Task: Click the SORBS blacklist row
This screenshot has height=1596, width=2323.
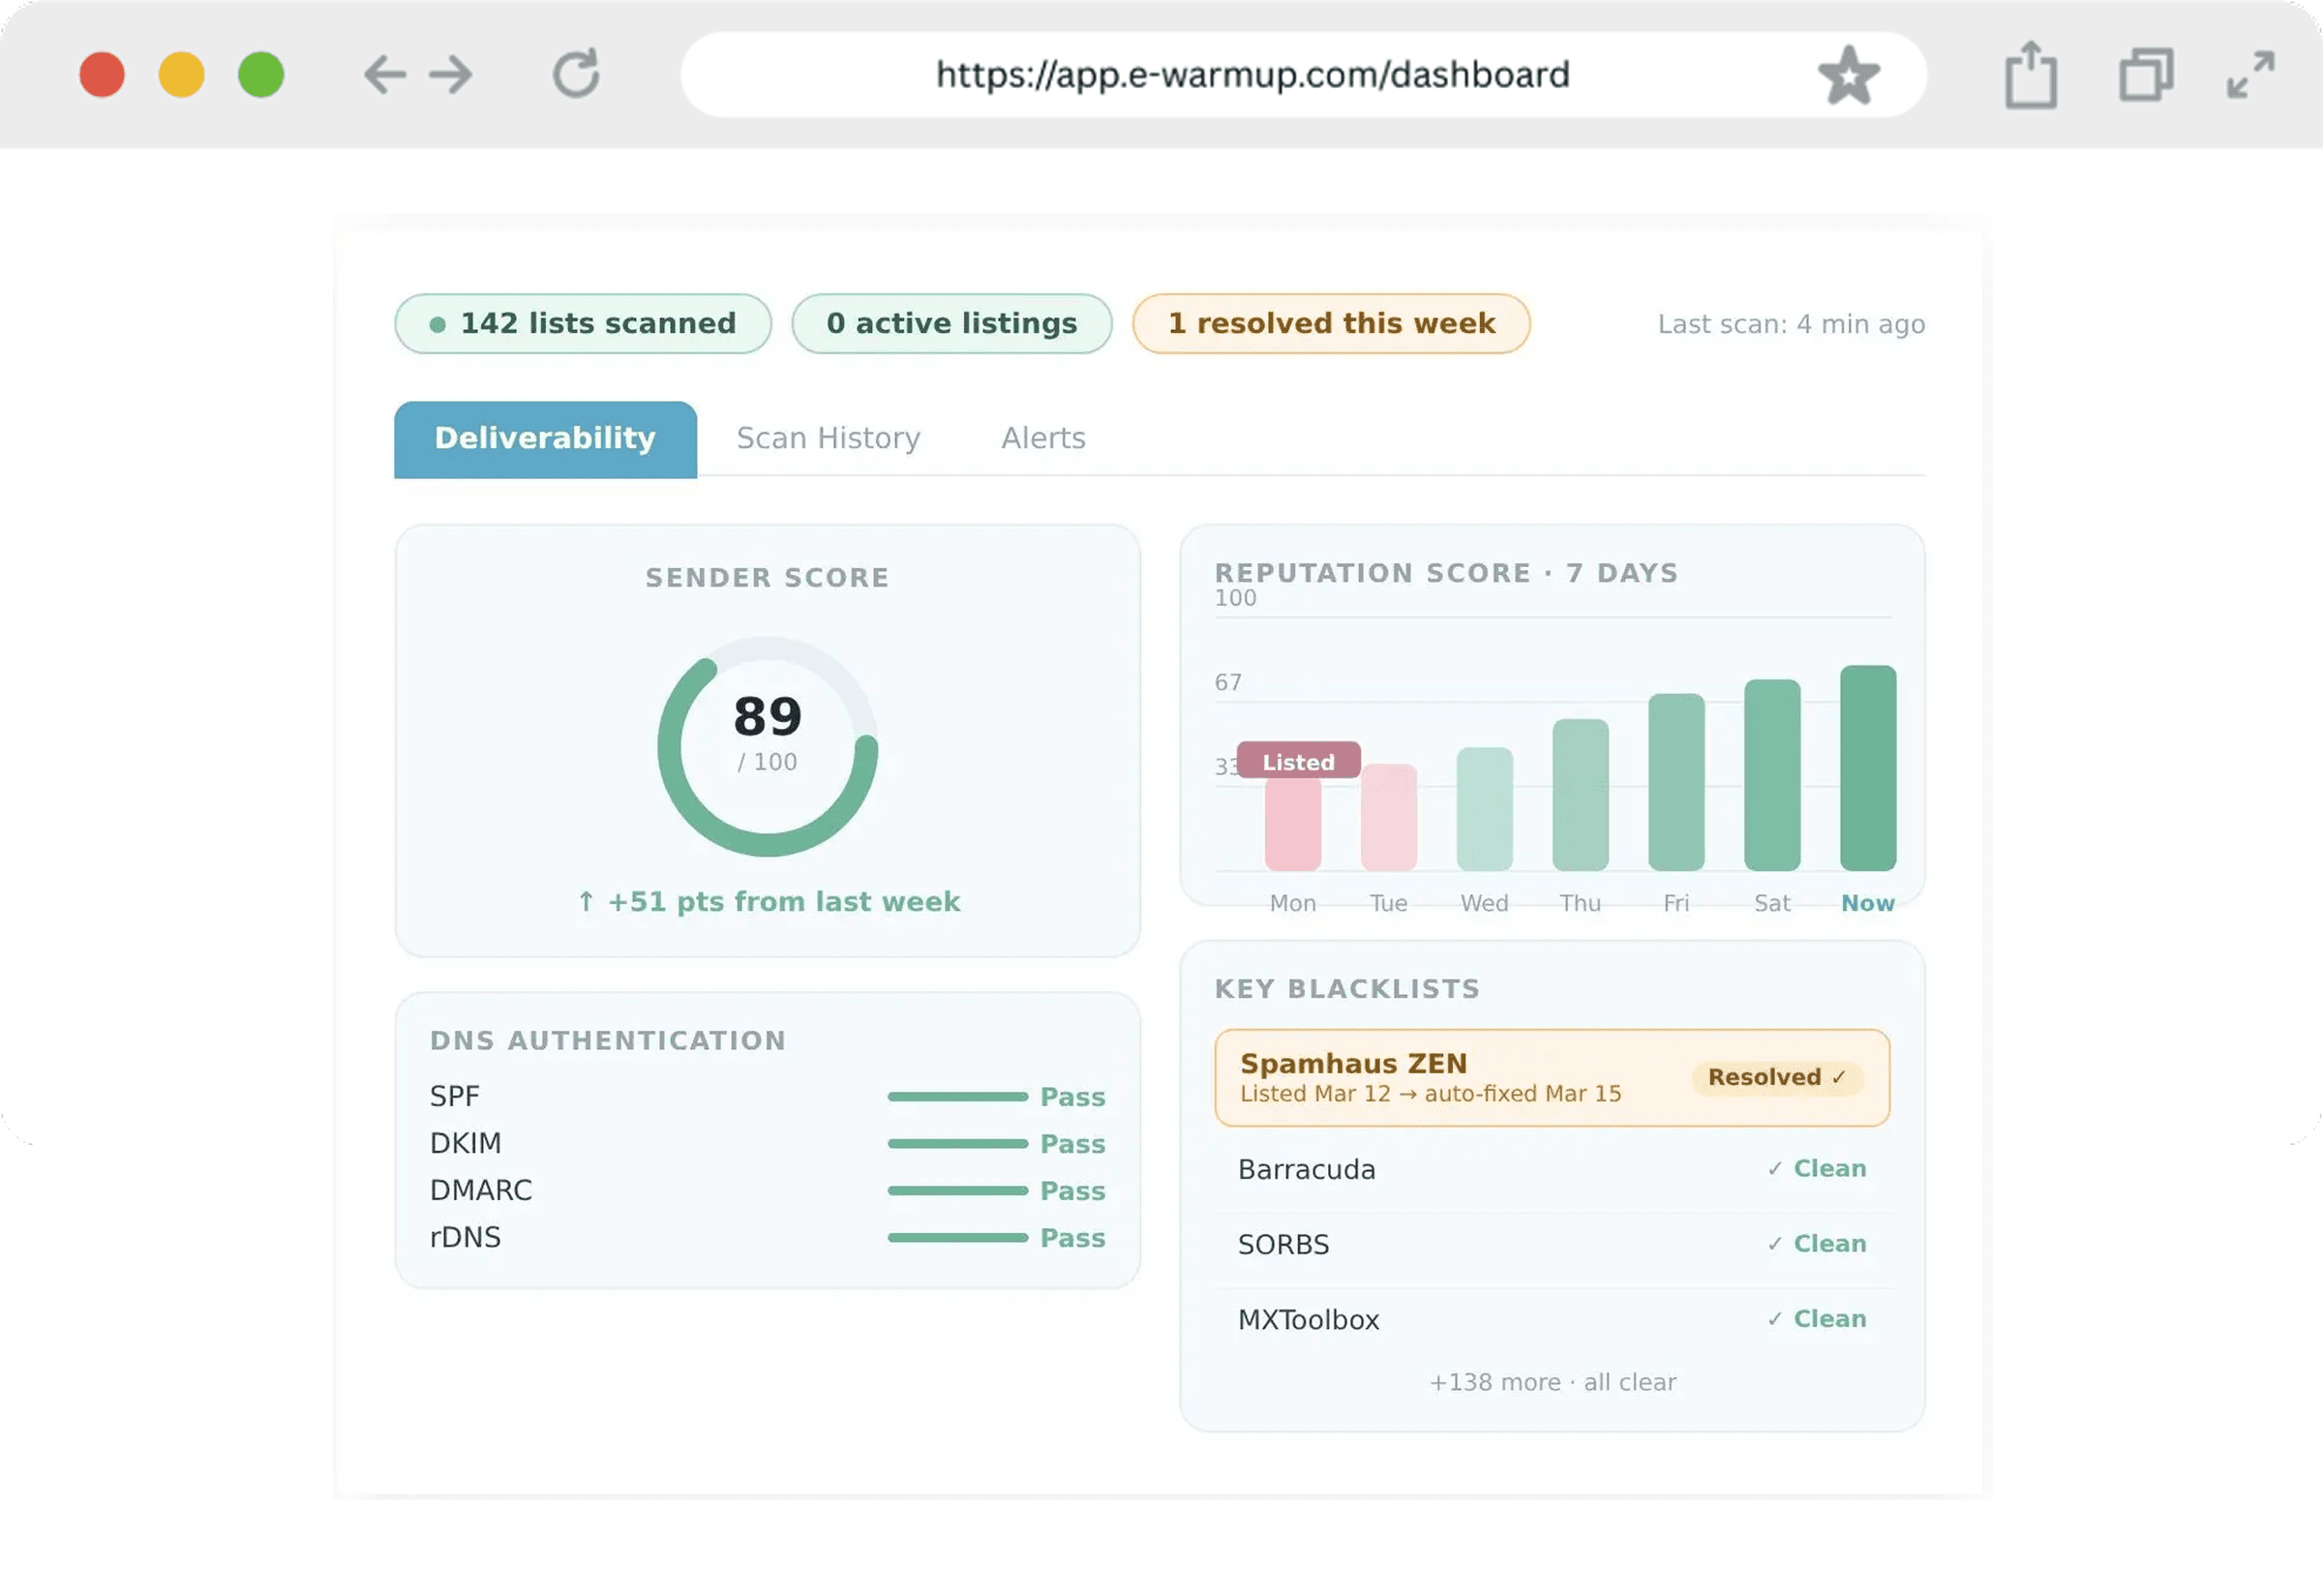Action: (x=1552, y=1244)
